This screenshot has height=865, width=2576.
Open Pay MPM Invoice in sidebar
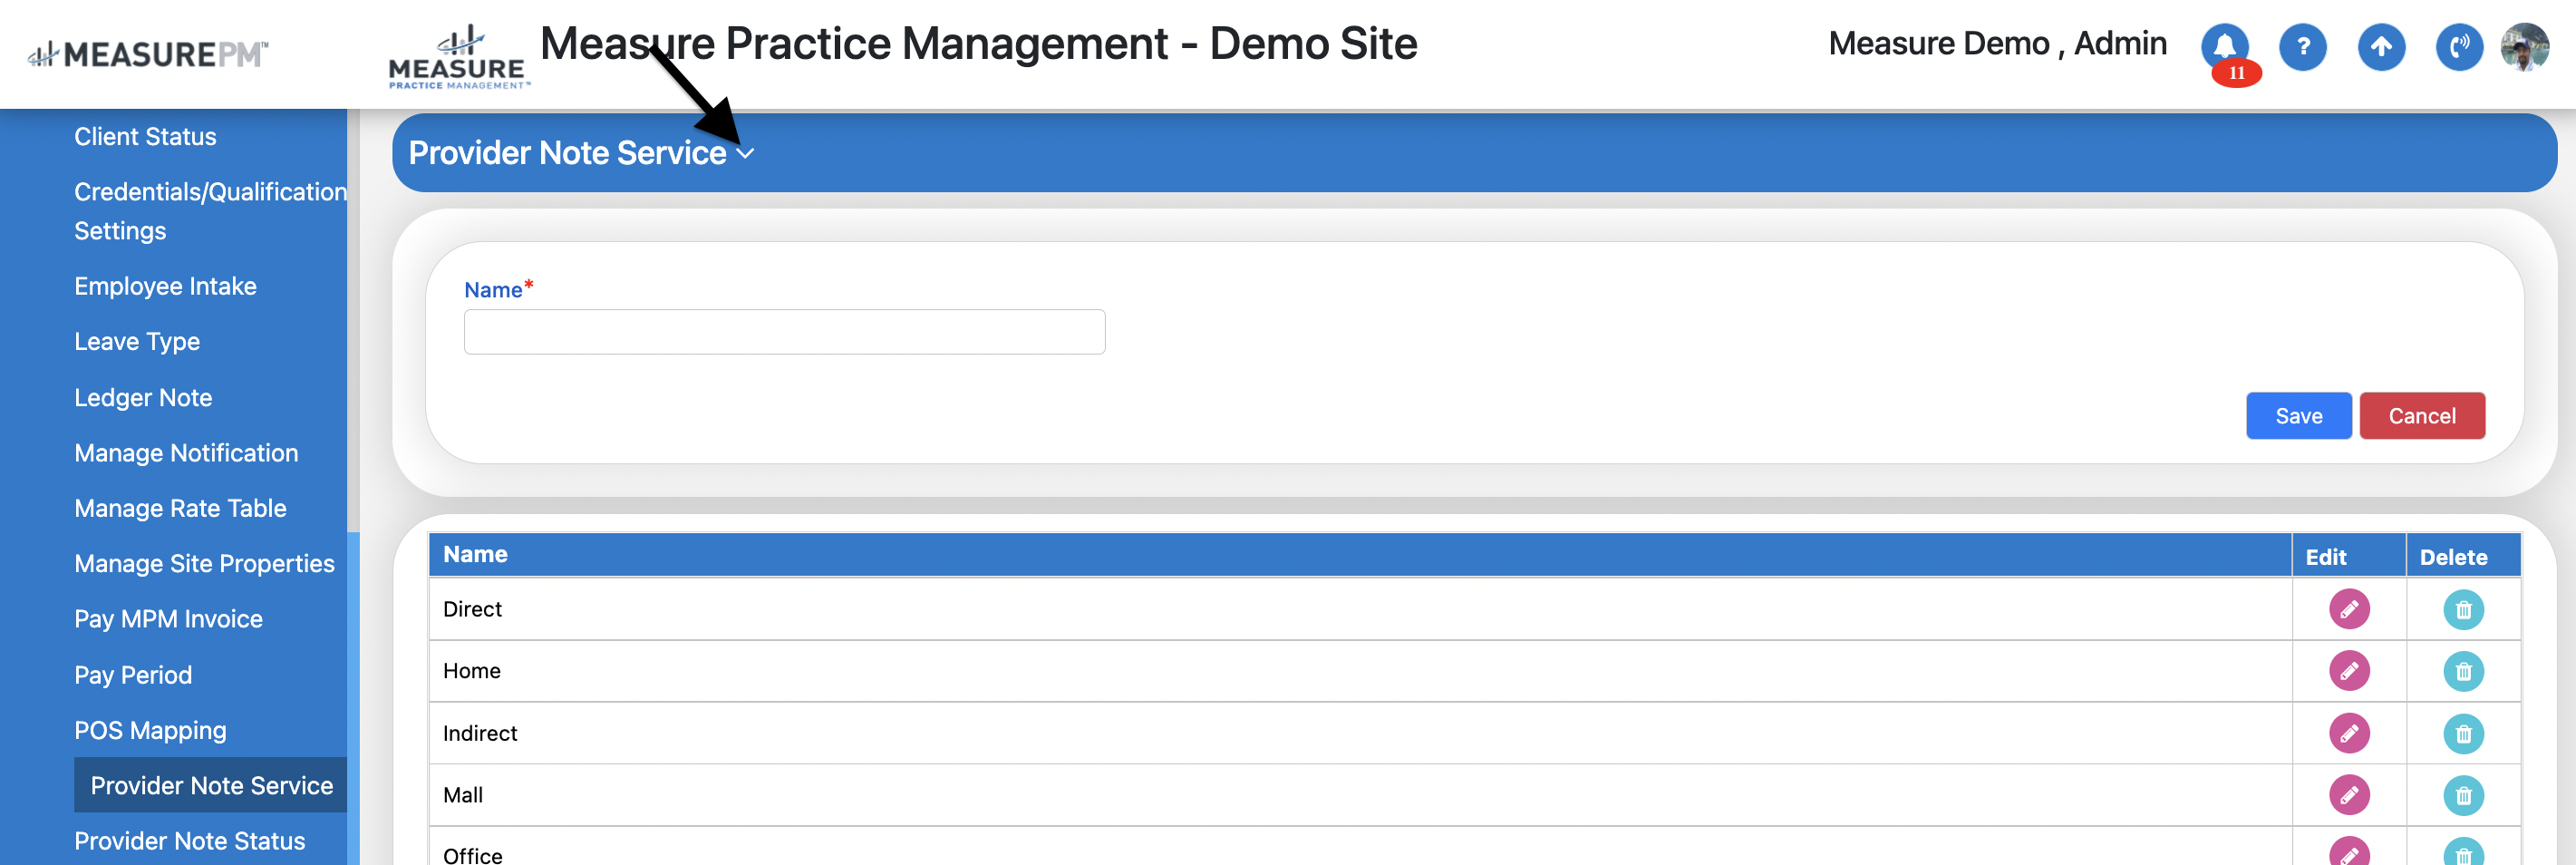[168, 619]
